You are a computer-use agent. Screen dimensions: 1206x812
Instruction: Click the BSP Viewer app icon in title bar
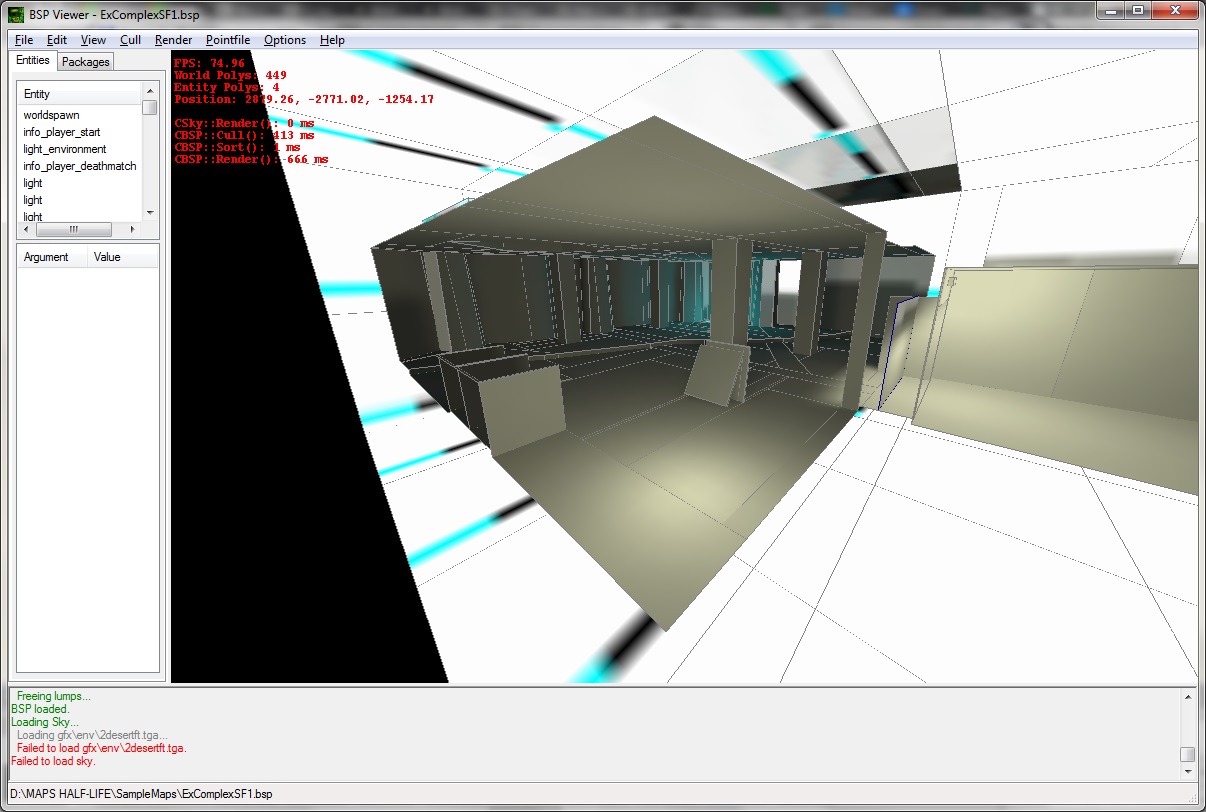click(x=16, y=12)
